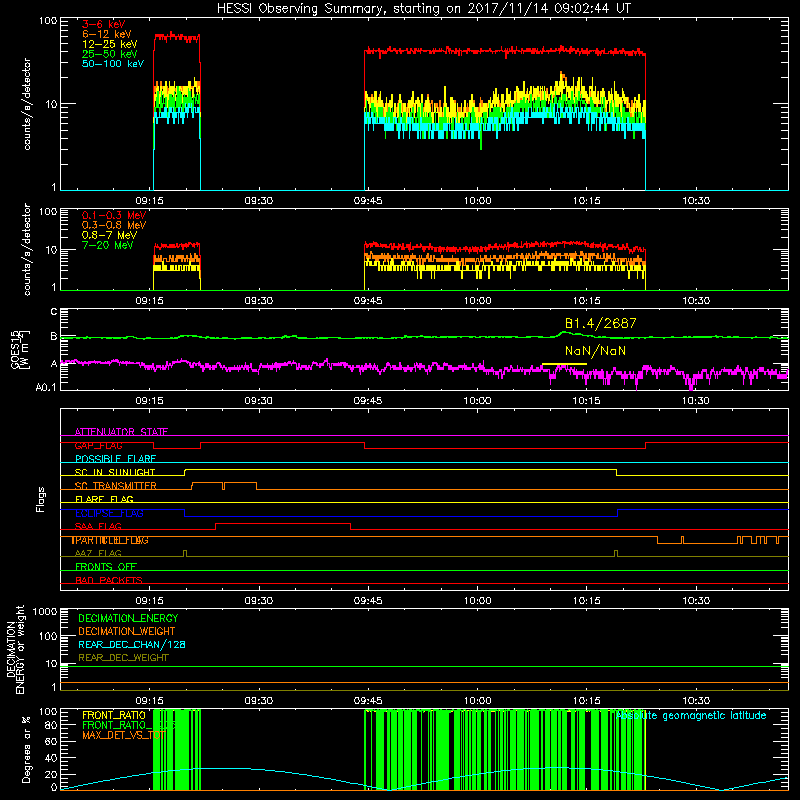
Task: Click the Flags vertical axis title
Action: [41, 499]
